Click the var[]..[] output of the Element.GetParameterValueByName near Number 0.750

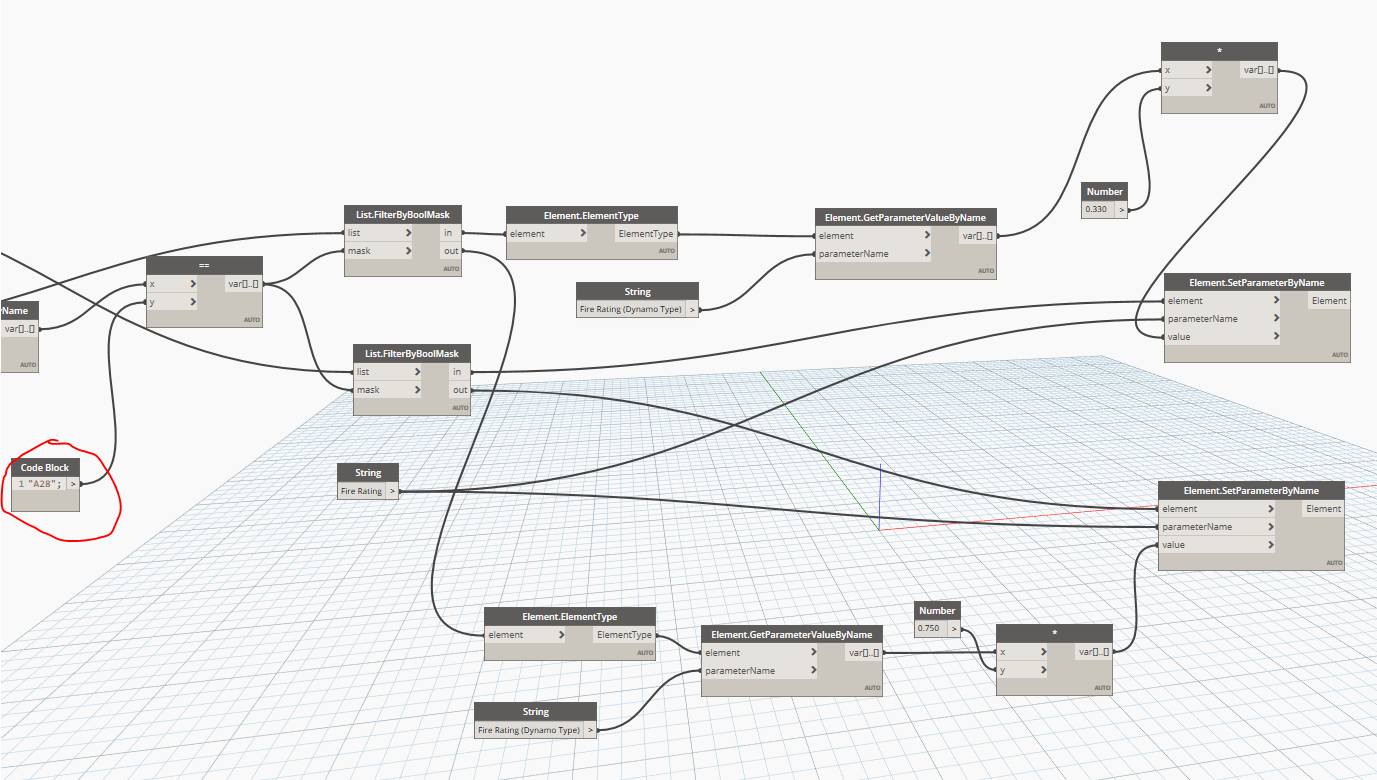click(x=863, y=653)
